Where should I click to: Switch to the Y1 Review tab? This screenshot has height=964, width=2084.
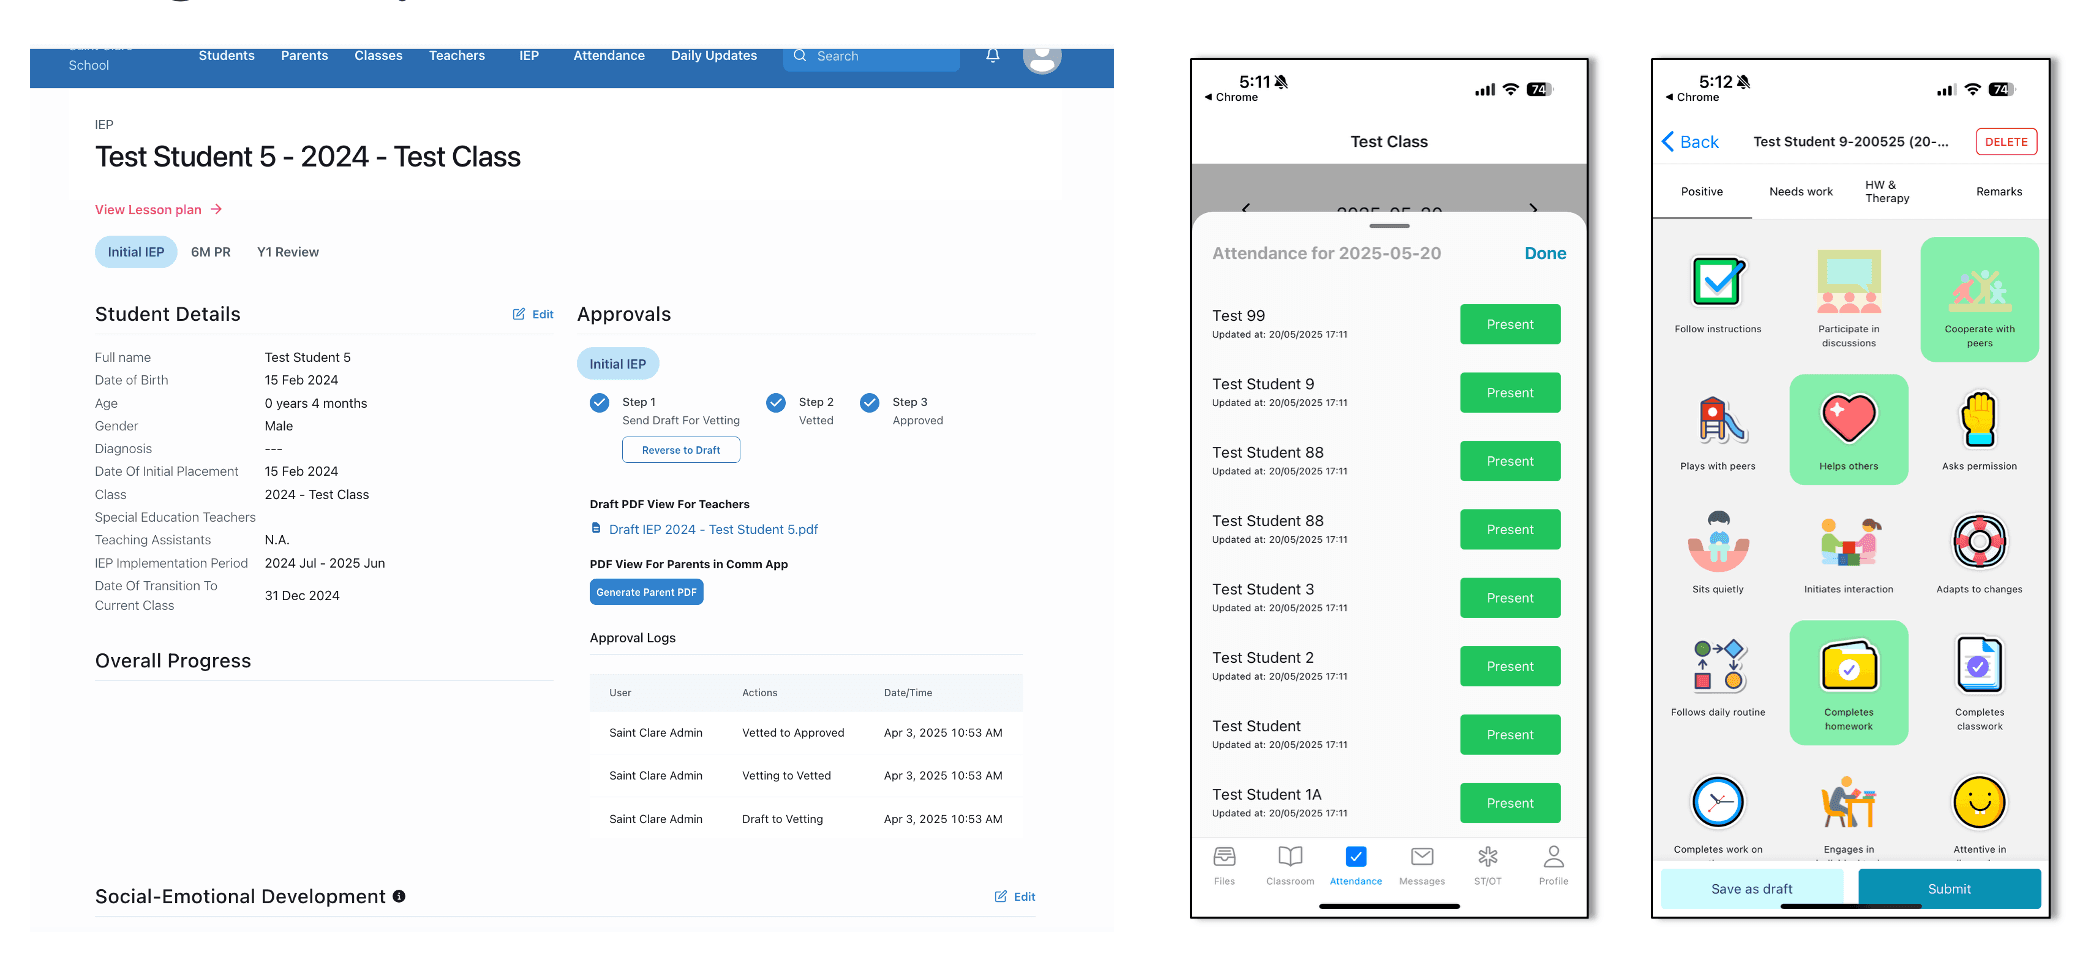coord(288,252)
